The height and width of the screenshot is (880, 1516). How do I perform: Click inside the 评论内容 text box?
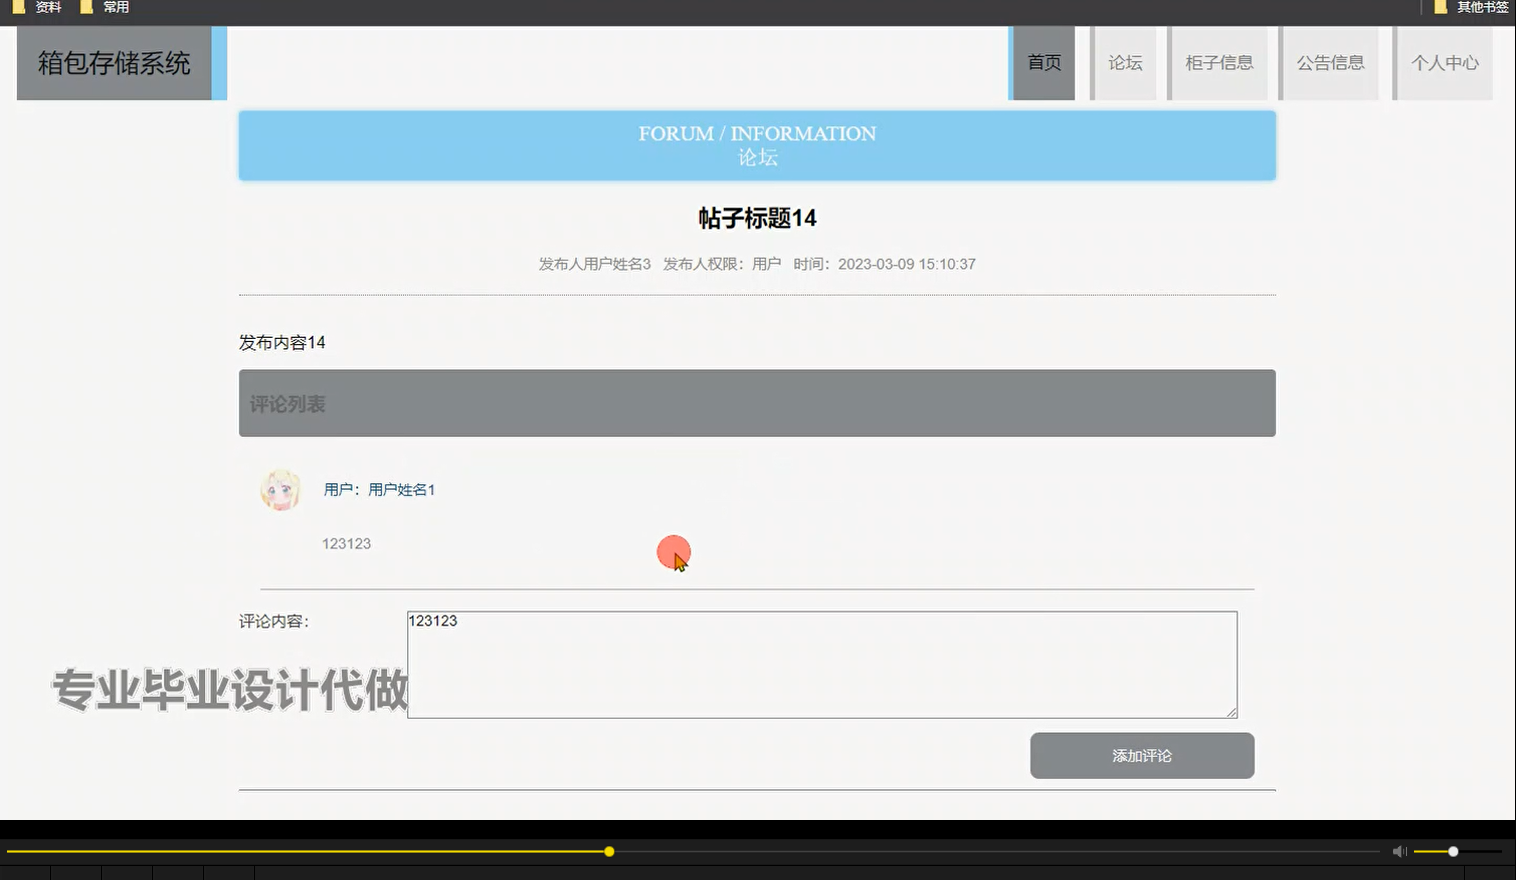(822, 663)
